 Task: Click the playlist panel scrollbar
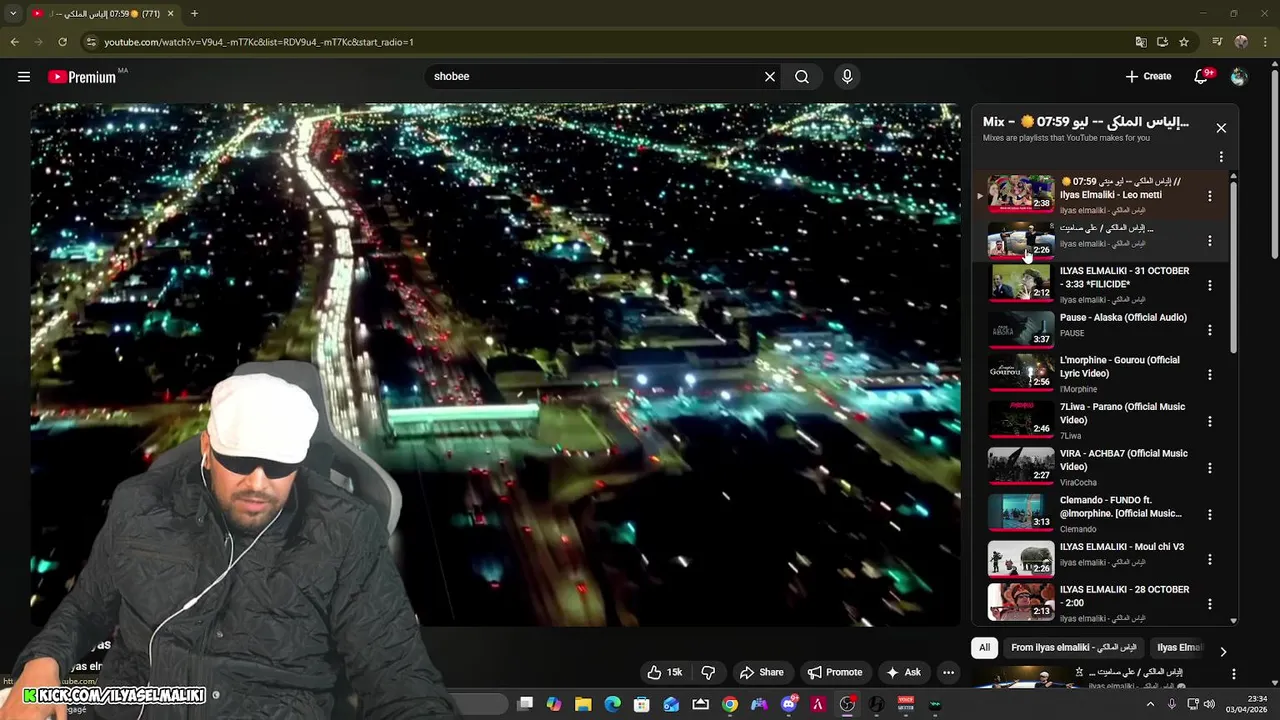(x=1233, y=265)
